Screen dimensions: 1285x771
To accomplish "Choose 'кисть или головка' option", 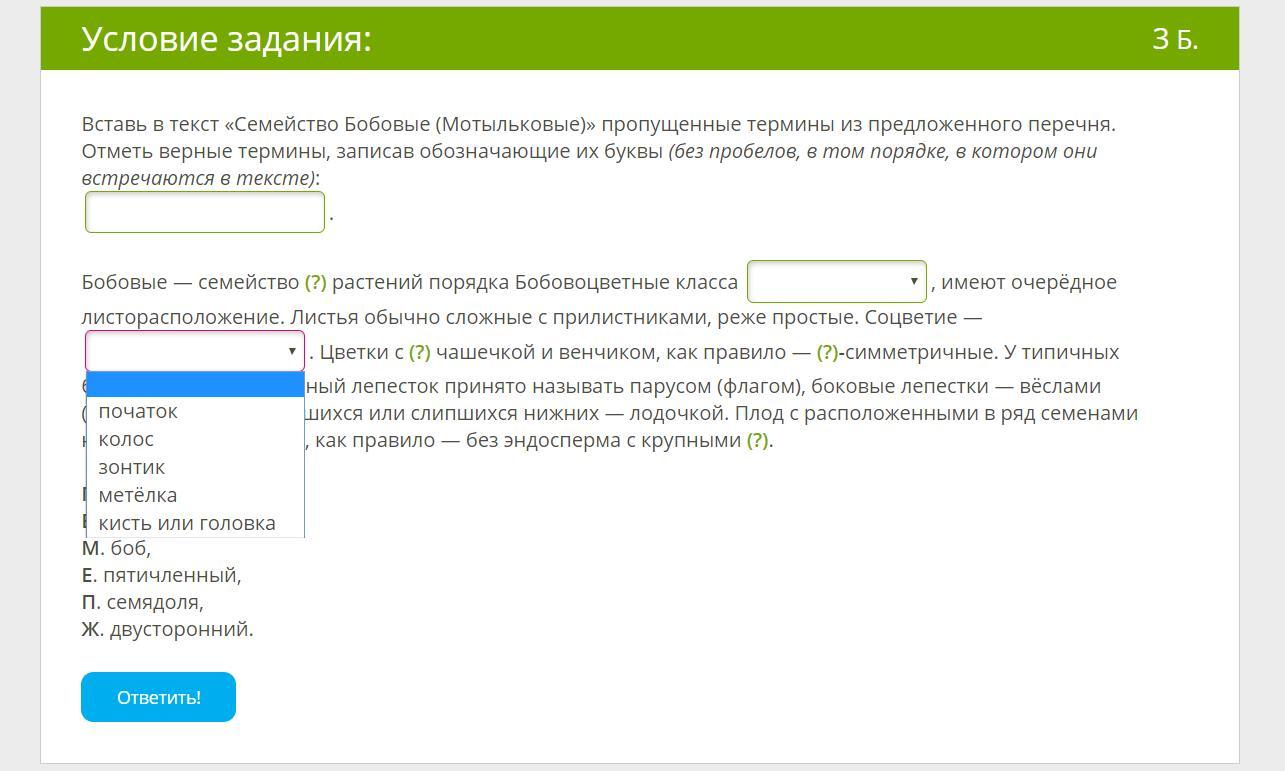I will (195, 523).
